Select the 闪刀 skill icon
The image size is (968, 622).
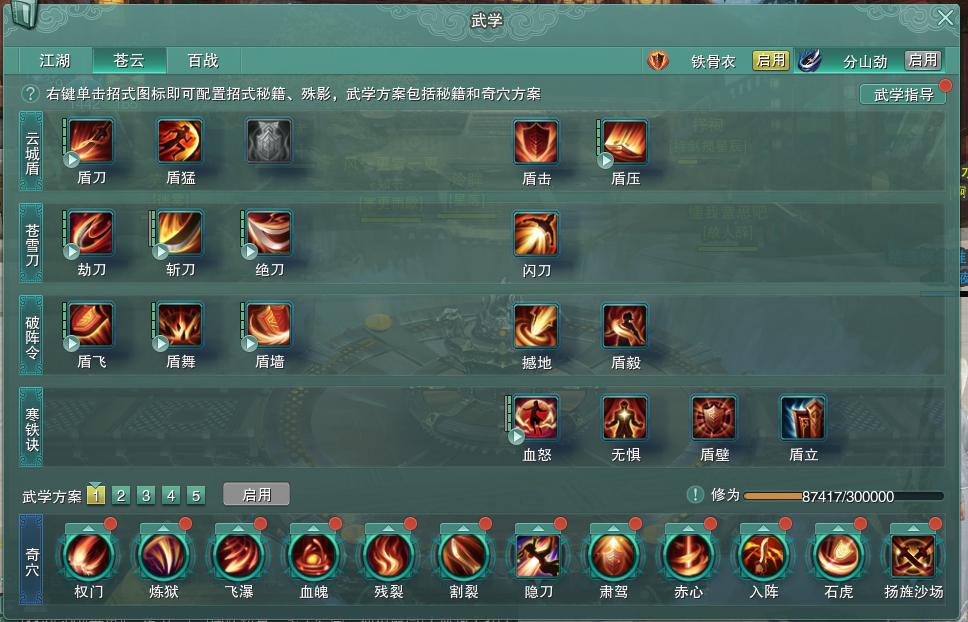point(536,234)
